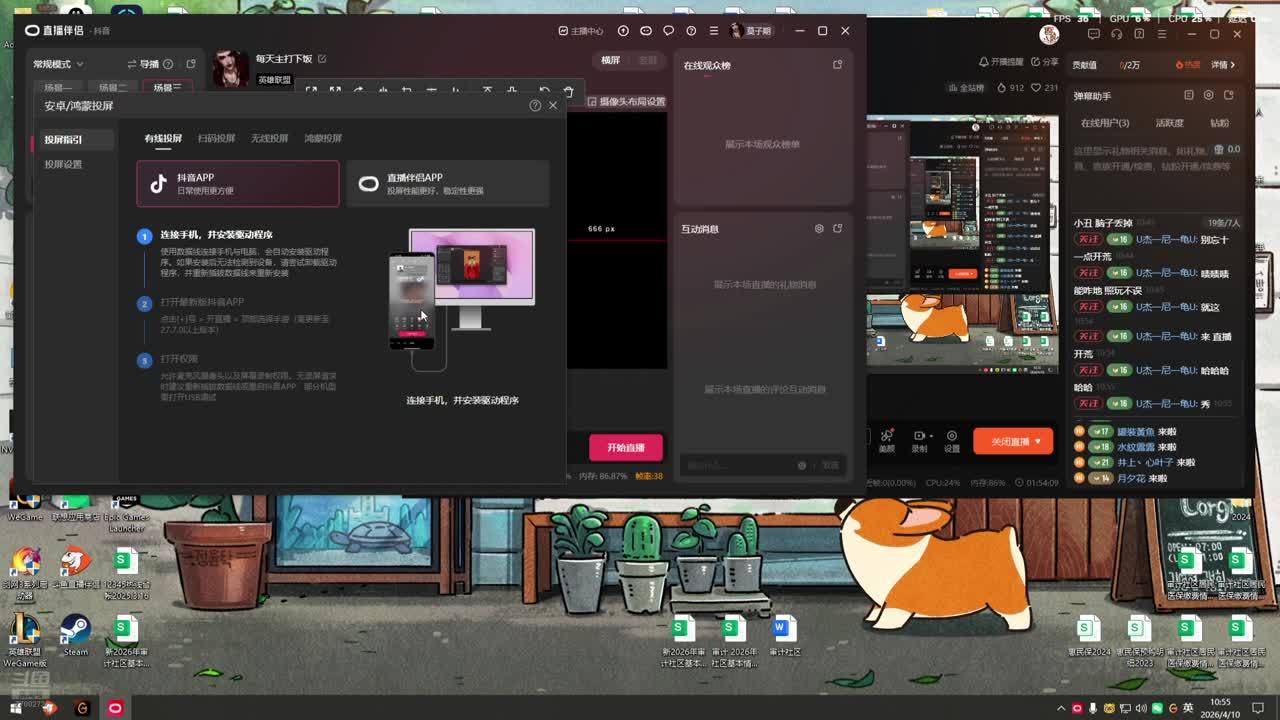This screenshot has height=720, width=1280.
Task: Open the 投屏设置 sidebar item
Action: (x=63, y=164)
